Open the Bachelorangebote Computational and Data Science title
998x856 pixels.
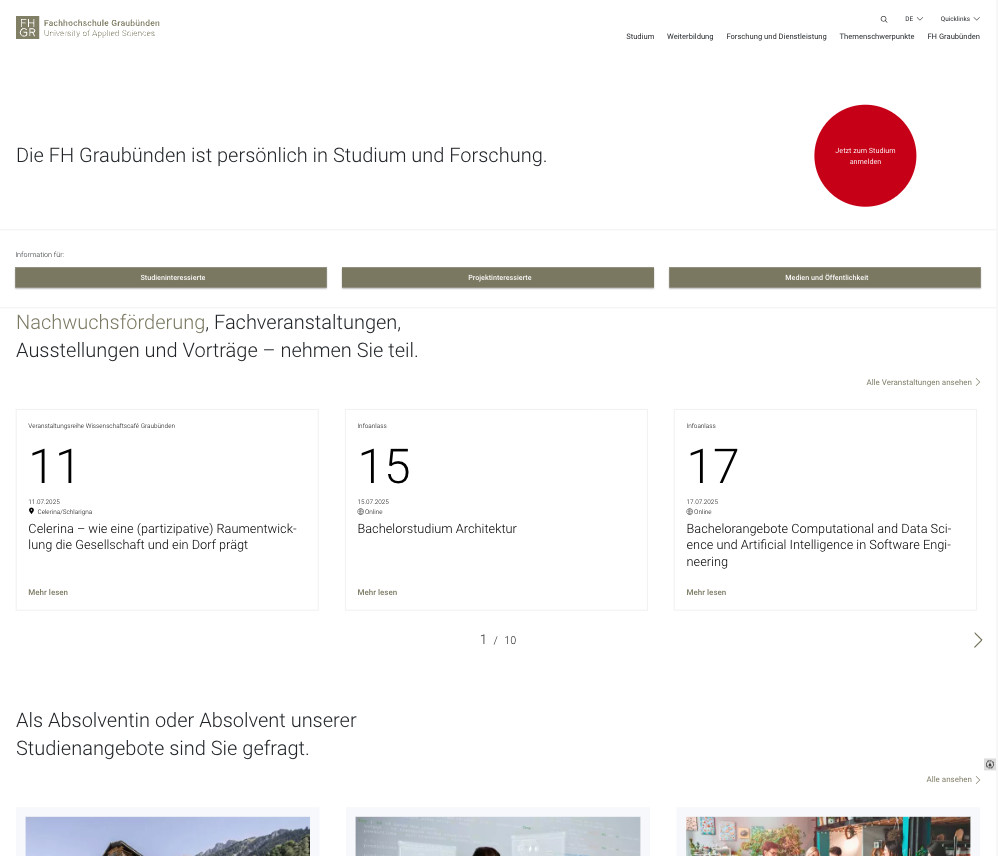point(819,545)
